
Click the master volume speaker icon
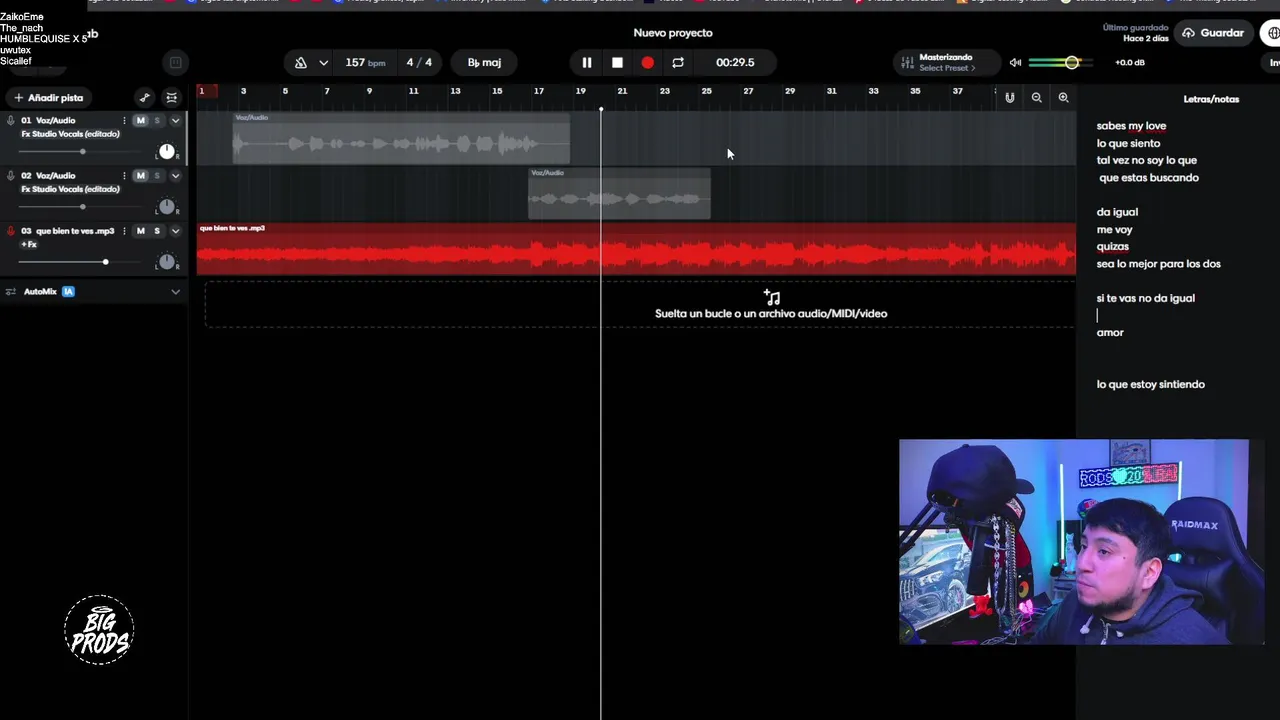click(x=1015, y=63)
